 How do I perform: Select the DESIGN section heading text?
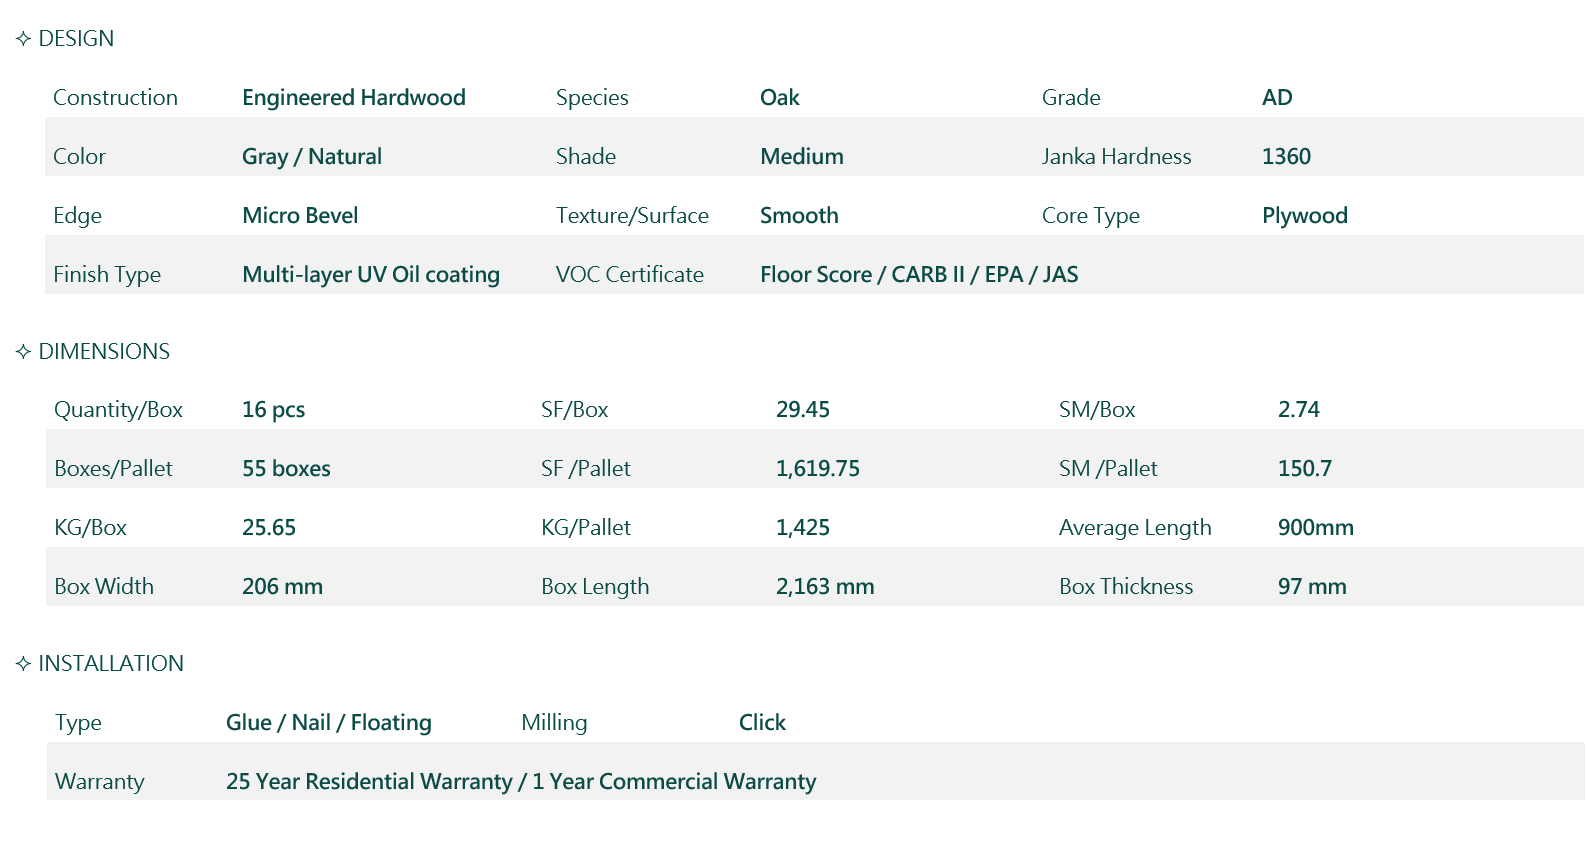[x=76, y=39]
